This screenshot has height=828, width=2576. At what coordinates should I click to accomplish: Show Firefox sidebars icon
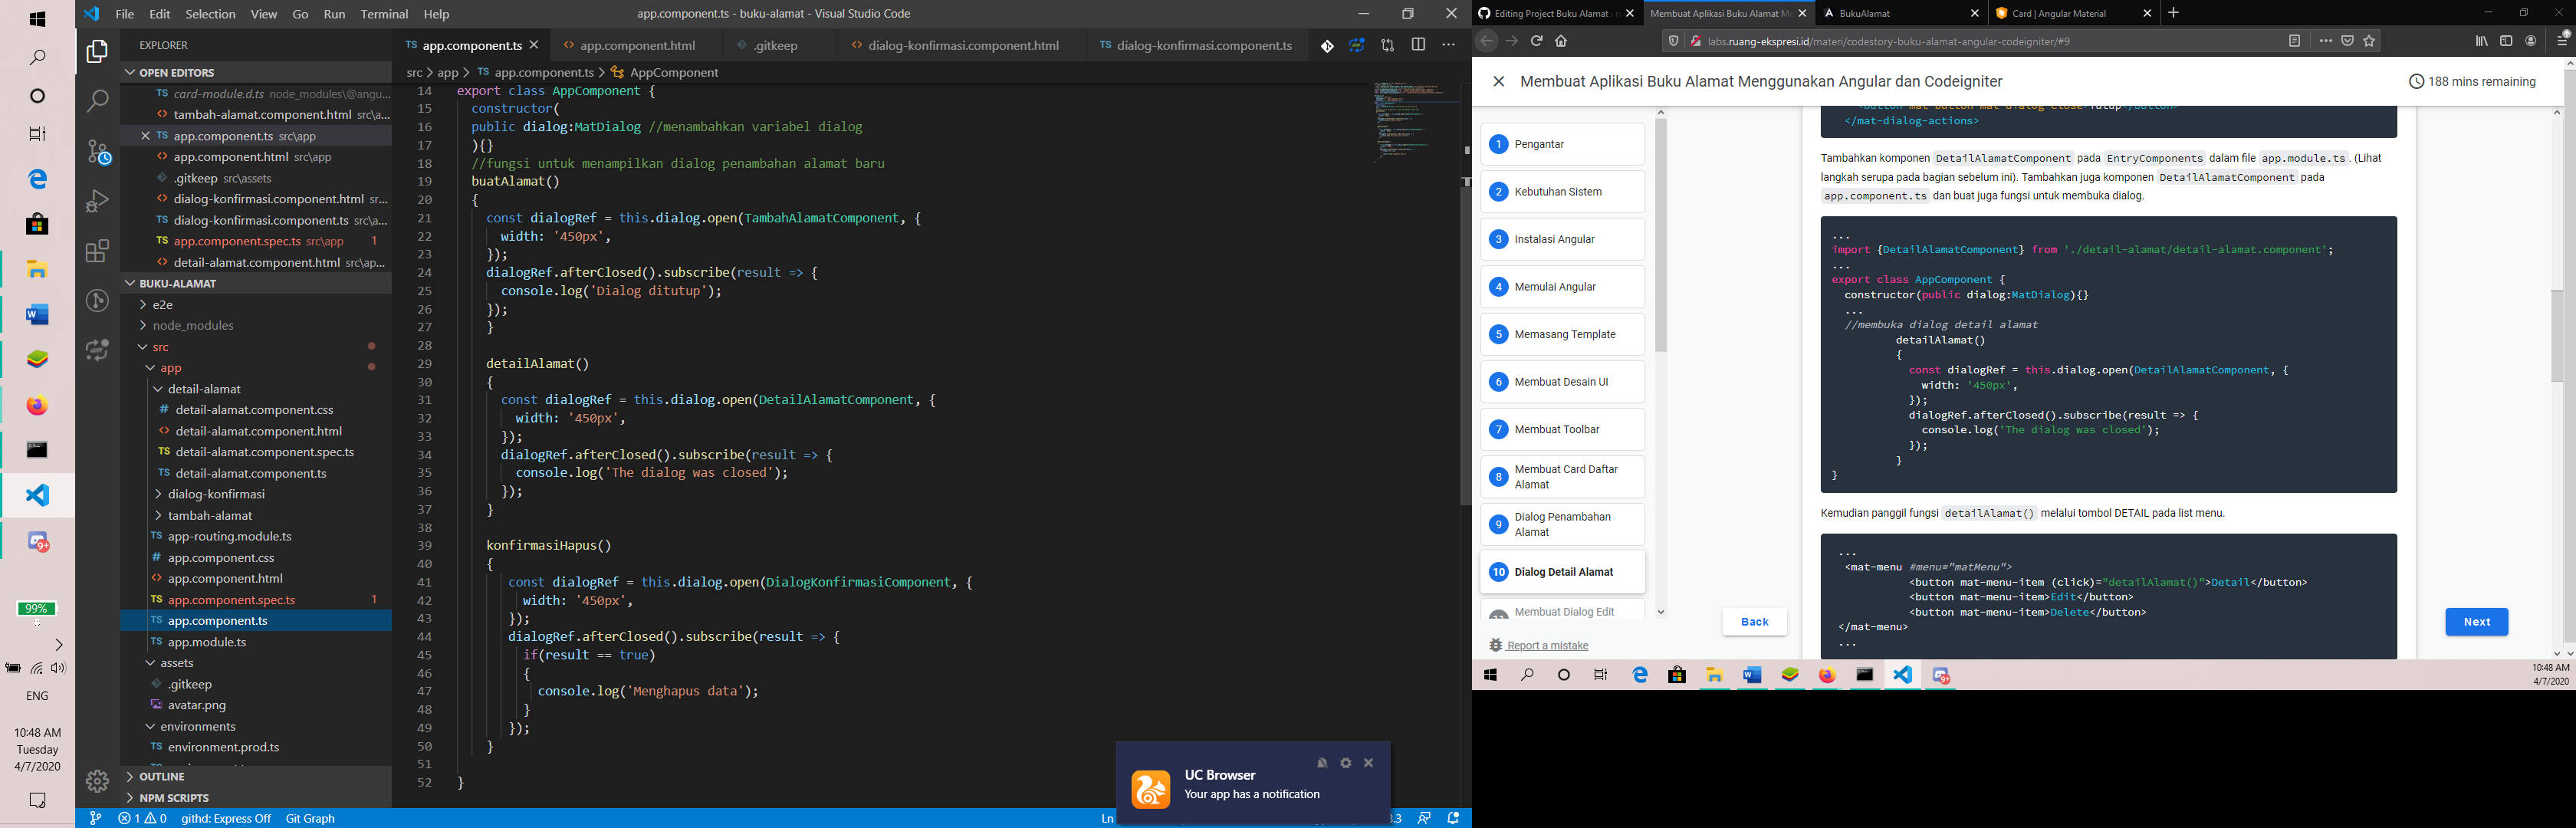tap(2506, 41)
